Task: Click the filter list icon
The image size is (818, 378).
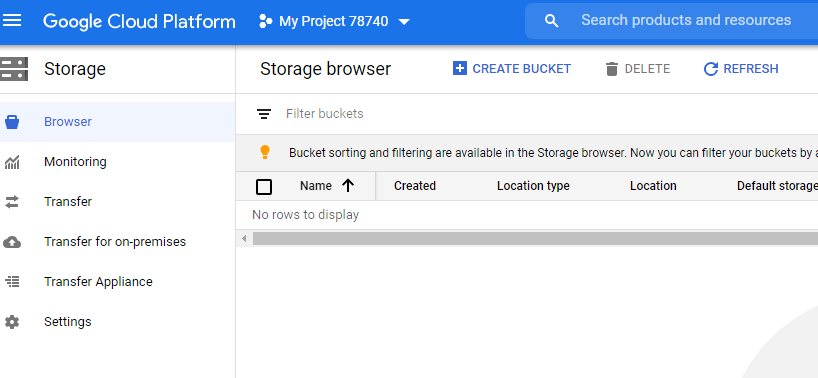Action: [264, 114]
